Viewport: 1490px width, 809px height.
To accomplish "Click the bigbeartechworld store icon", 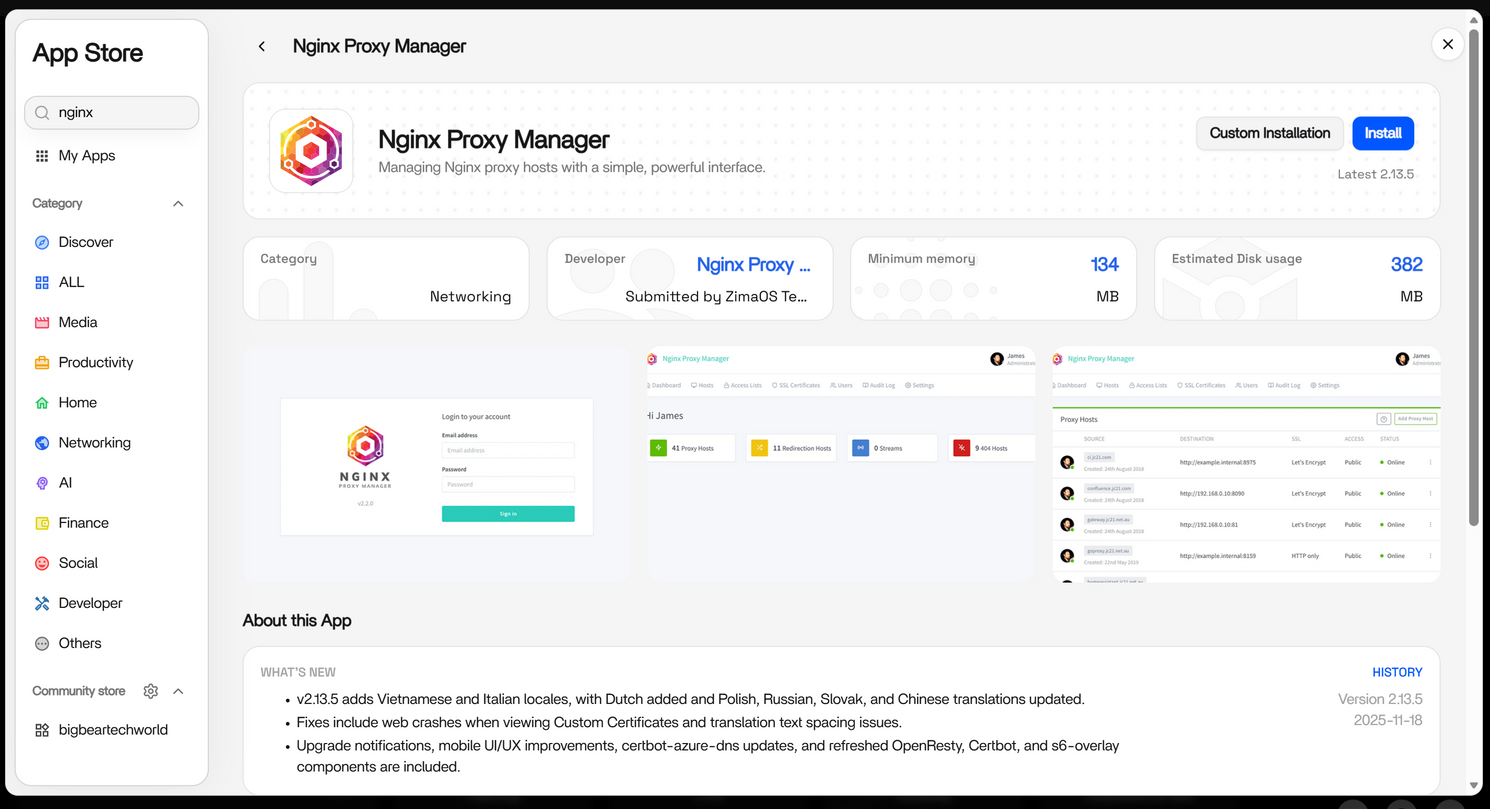I will coord(42,730).
